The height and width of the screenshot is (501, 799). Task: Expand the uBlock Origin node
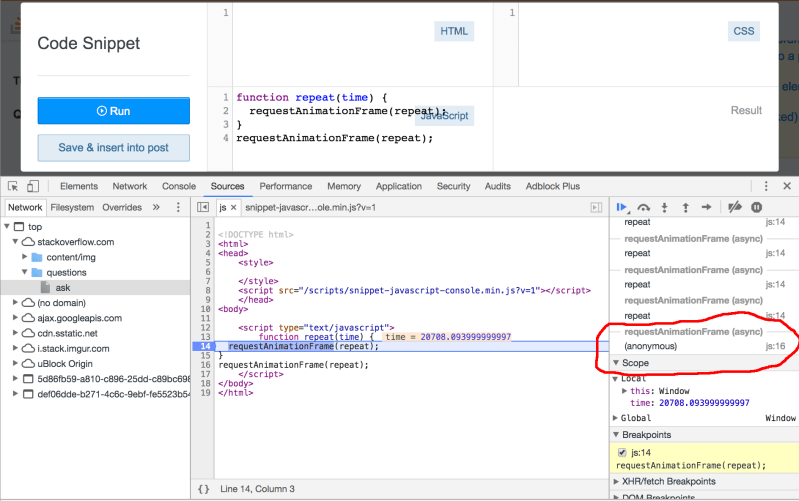coord(15,364)
